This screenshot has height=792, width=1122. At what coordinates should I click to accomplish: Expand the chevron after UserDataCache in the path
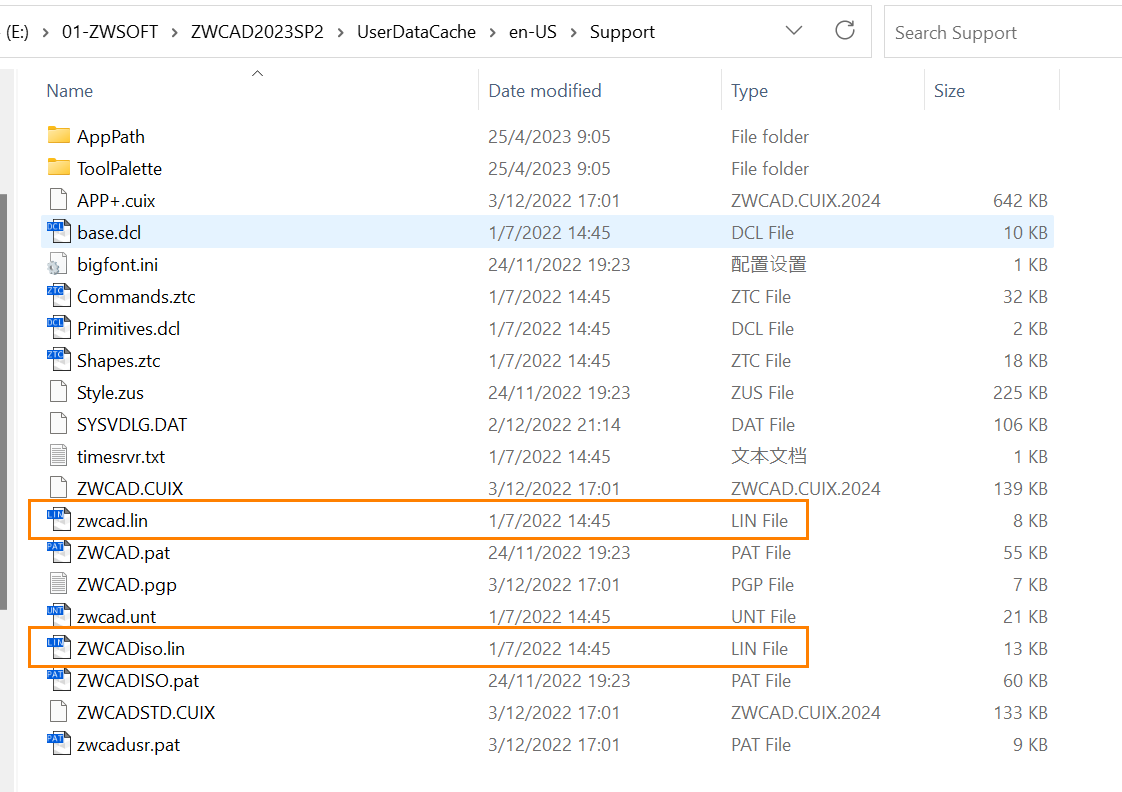point(492,32)
